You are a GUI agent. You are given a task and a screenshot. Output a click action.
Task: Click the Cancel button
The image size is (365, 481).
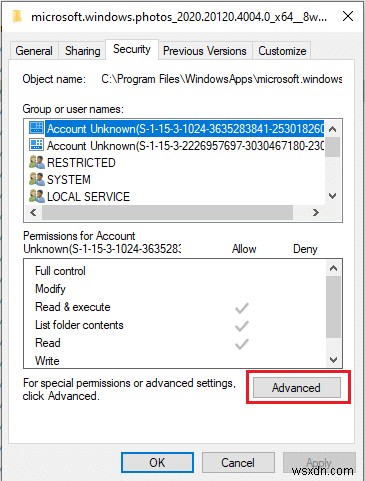point(238,462)
